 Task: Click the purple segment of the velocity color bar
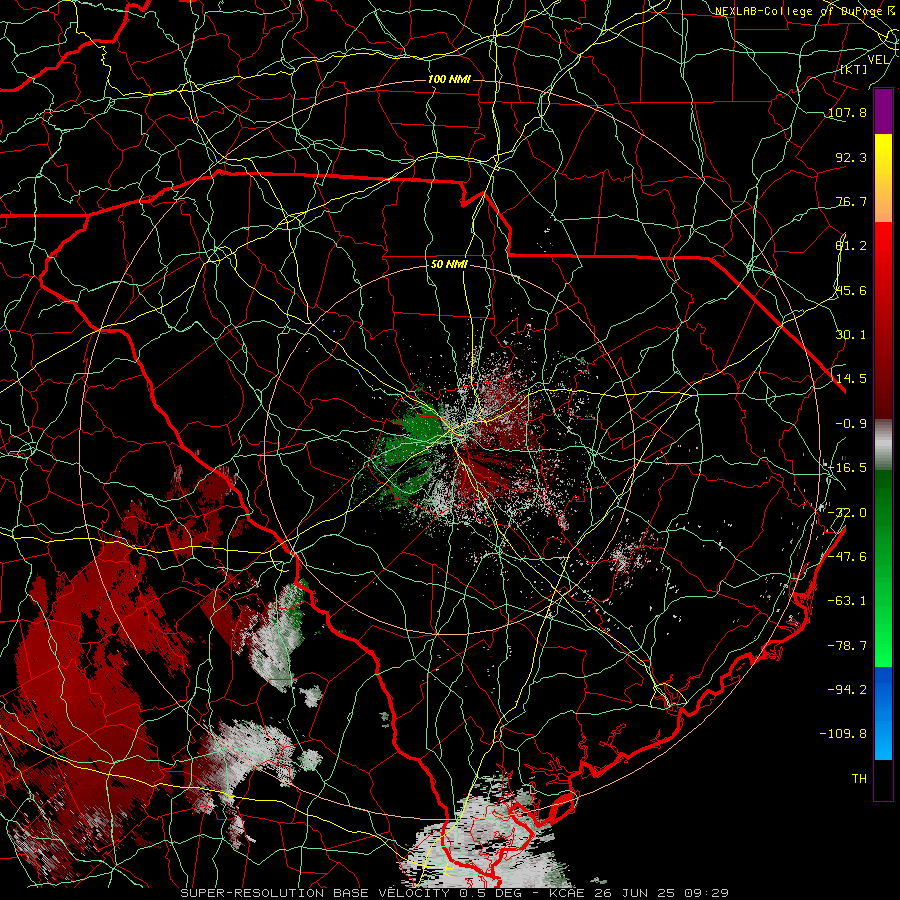pos(883,111)
